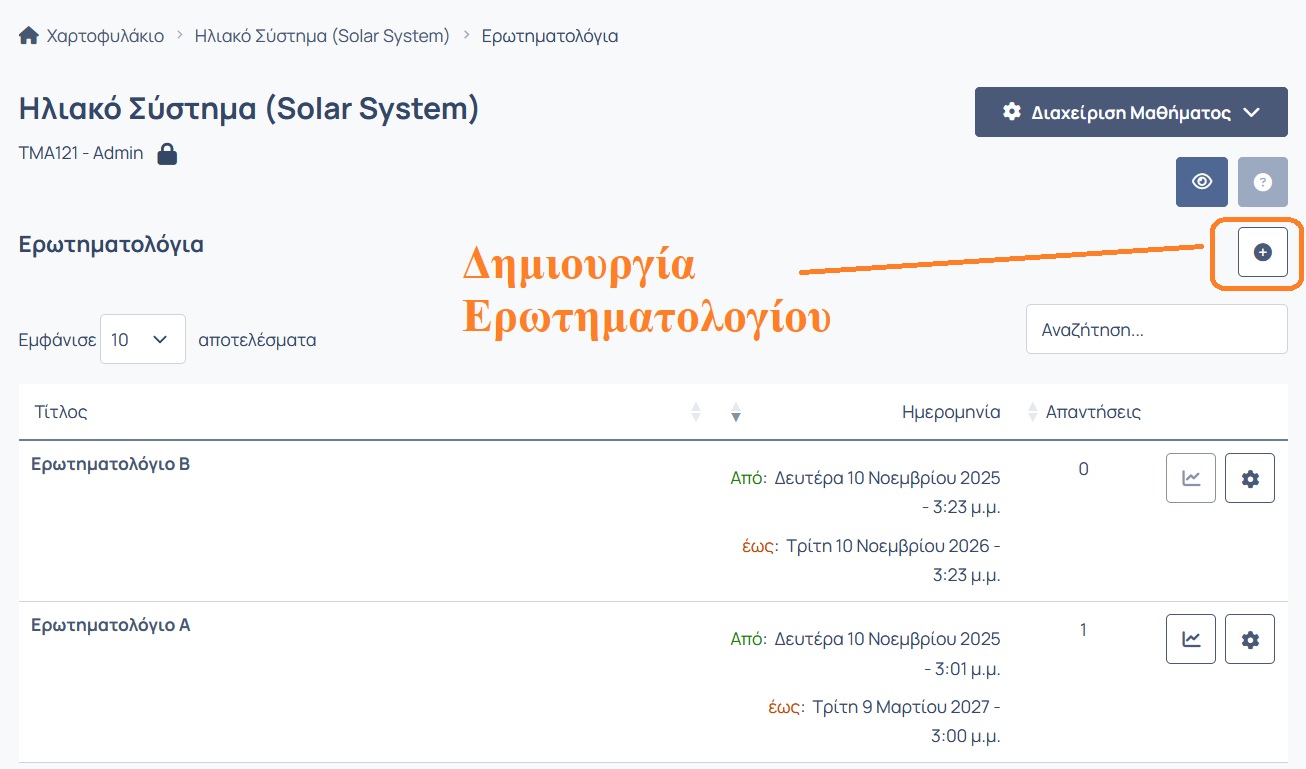
Task: Click the plus icon to create questionnaire
Action: [x=1262, y=252]
